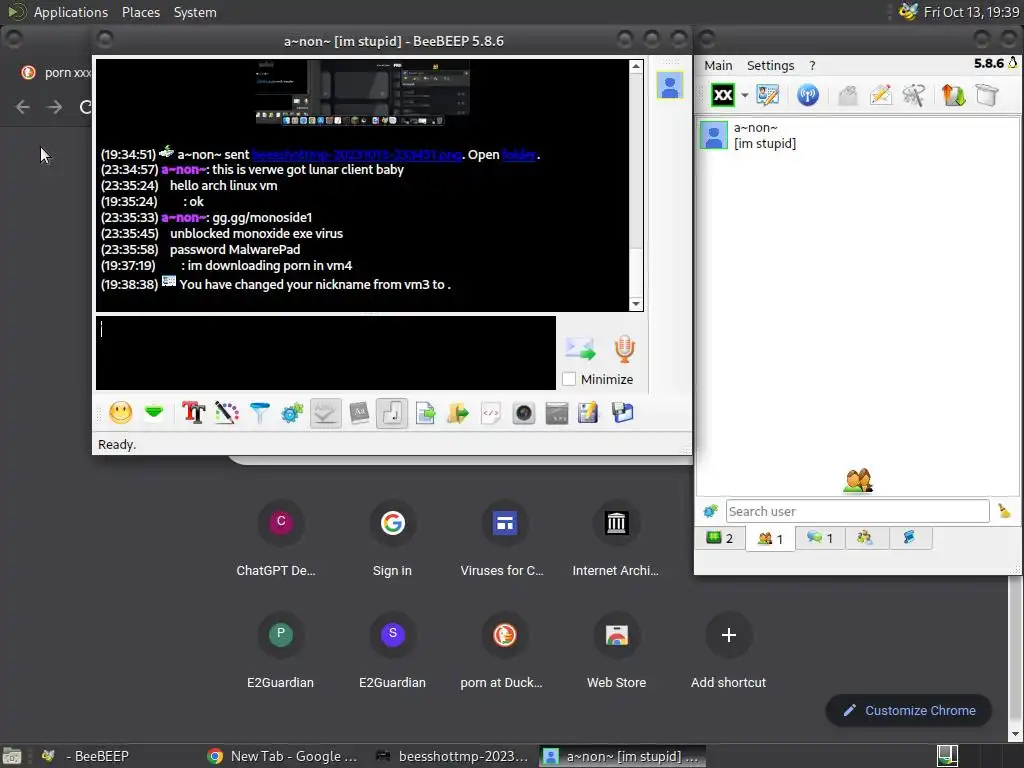This screenshot has width=1024, height=768.
Task: Open the Internet Archi... shortcut
Action: (616, 537)
